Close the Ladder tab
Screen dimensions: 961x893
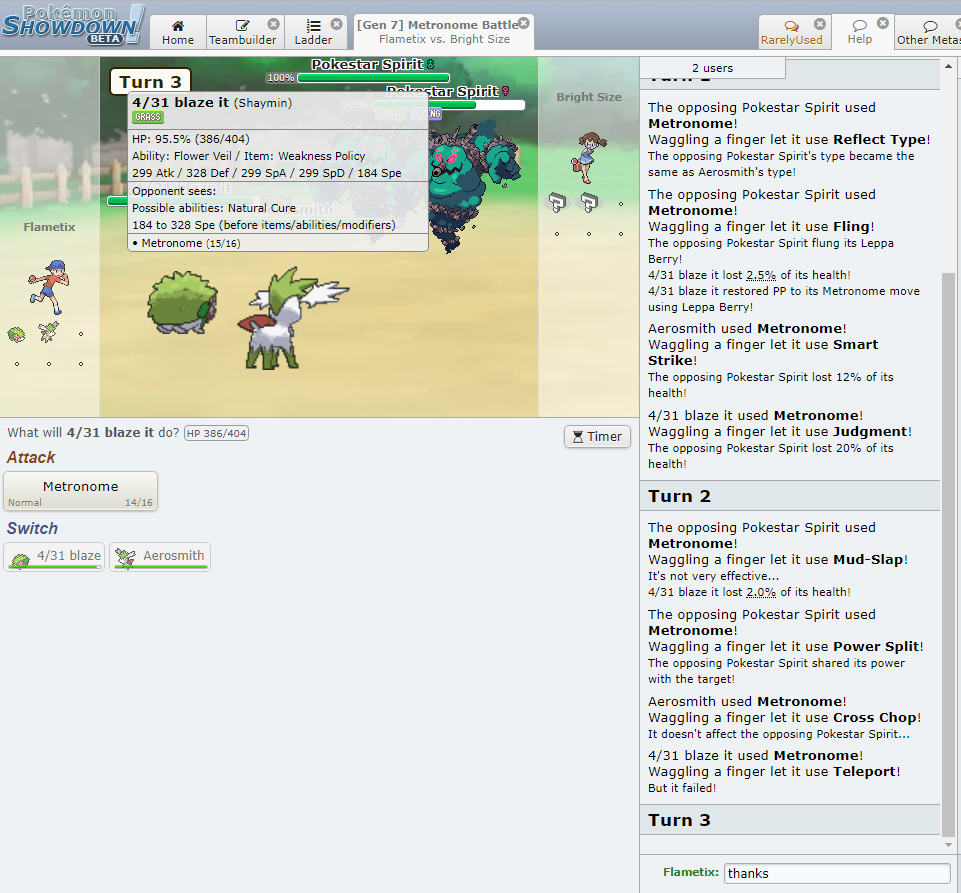click(336, 24)
